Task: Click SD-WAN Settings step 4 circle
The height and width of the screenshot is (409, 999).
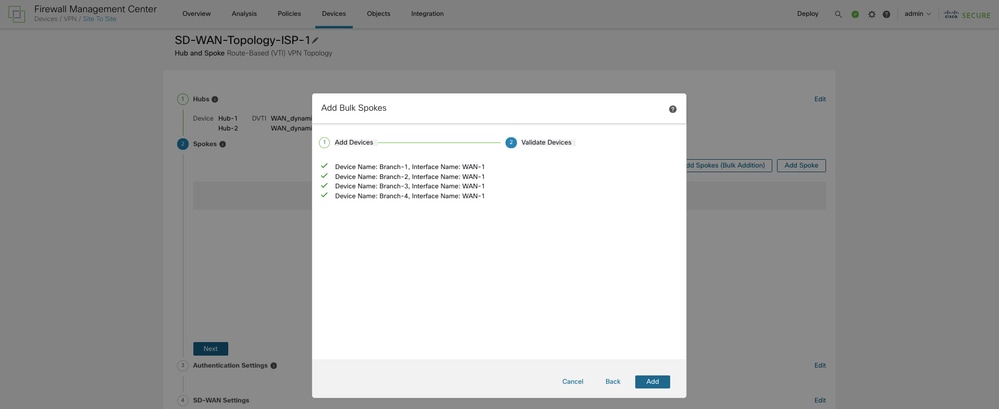Action: [183, 400]
